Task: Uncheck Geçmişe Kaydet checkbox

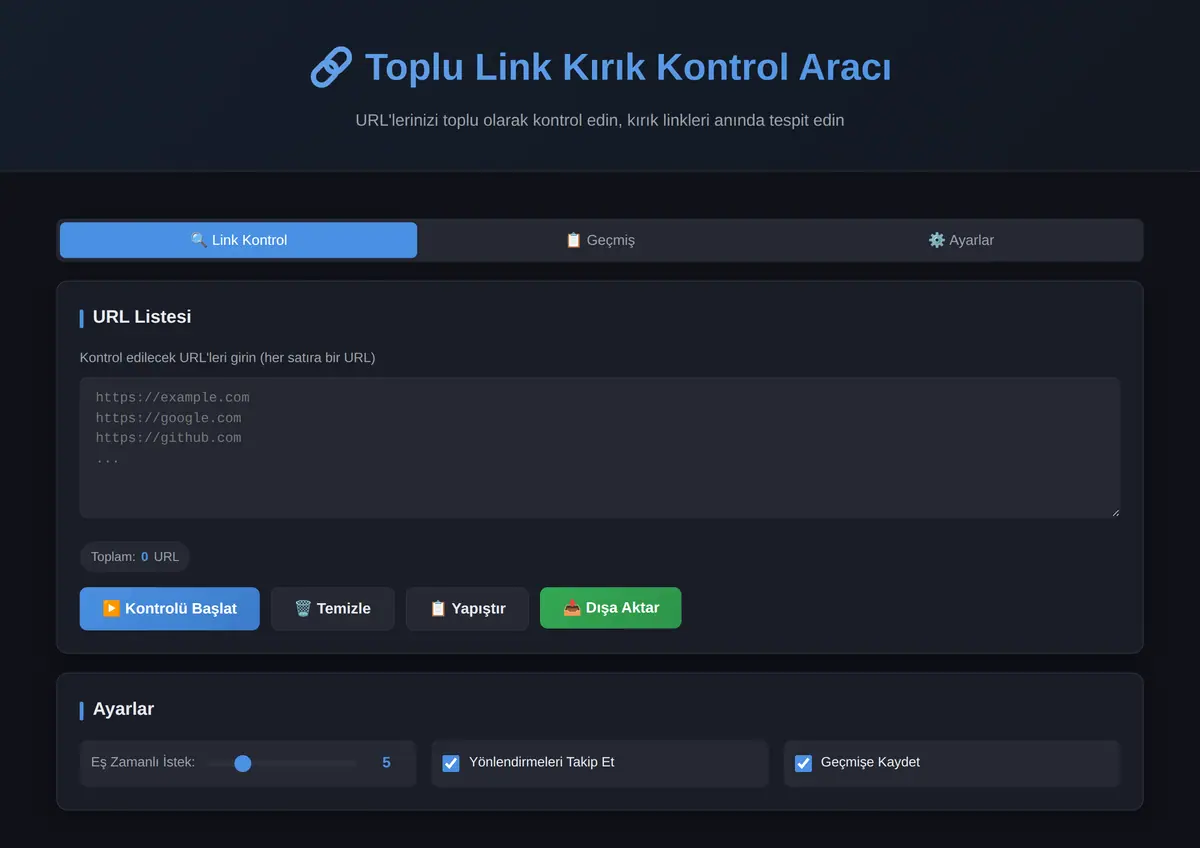Action: tap(803, 763)
